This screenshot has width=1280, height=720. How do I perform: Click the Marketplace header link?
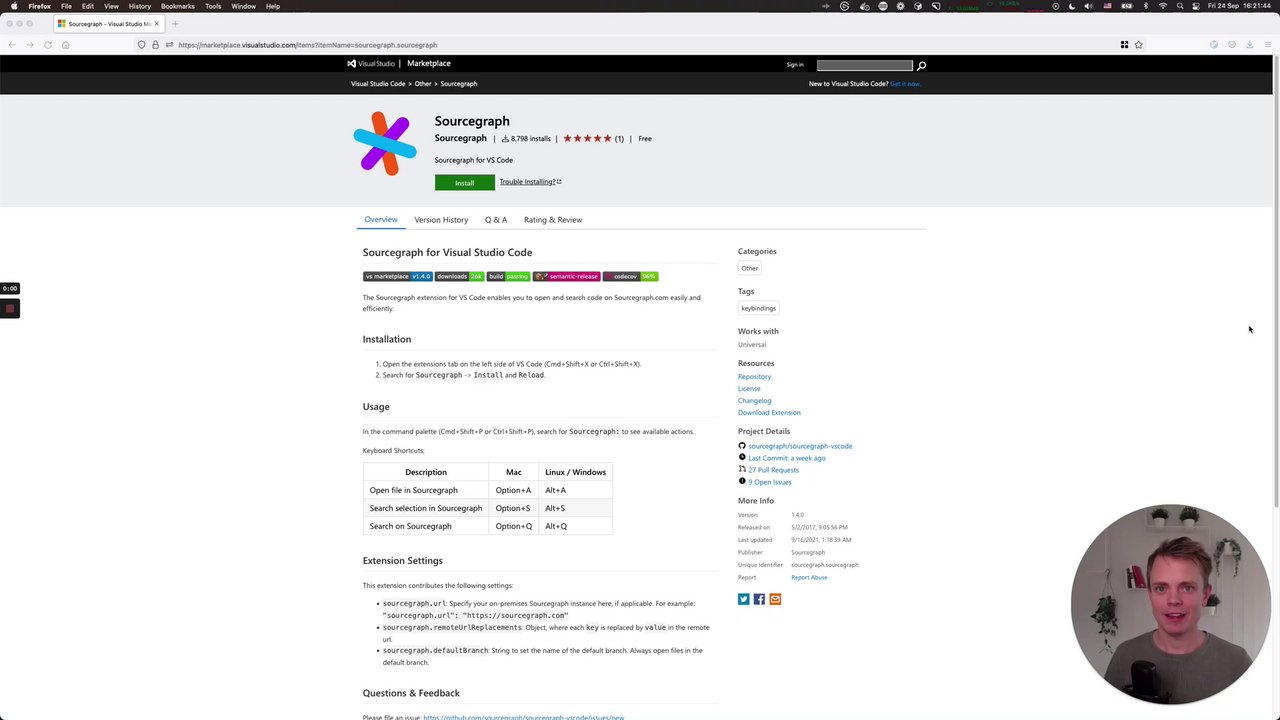[428, 63]
